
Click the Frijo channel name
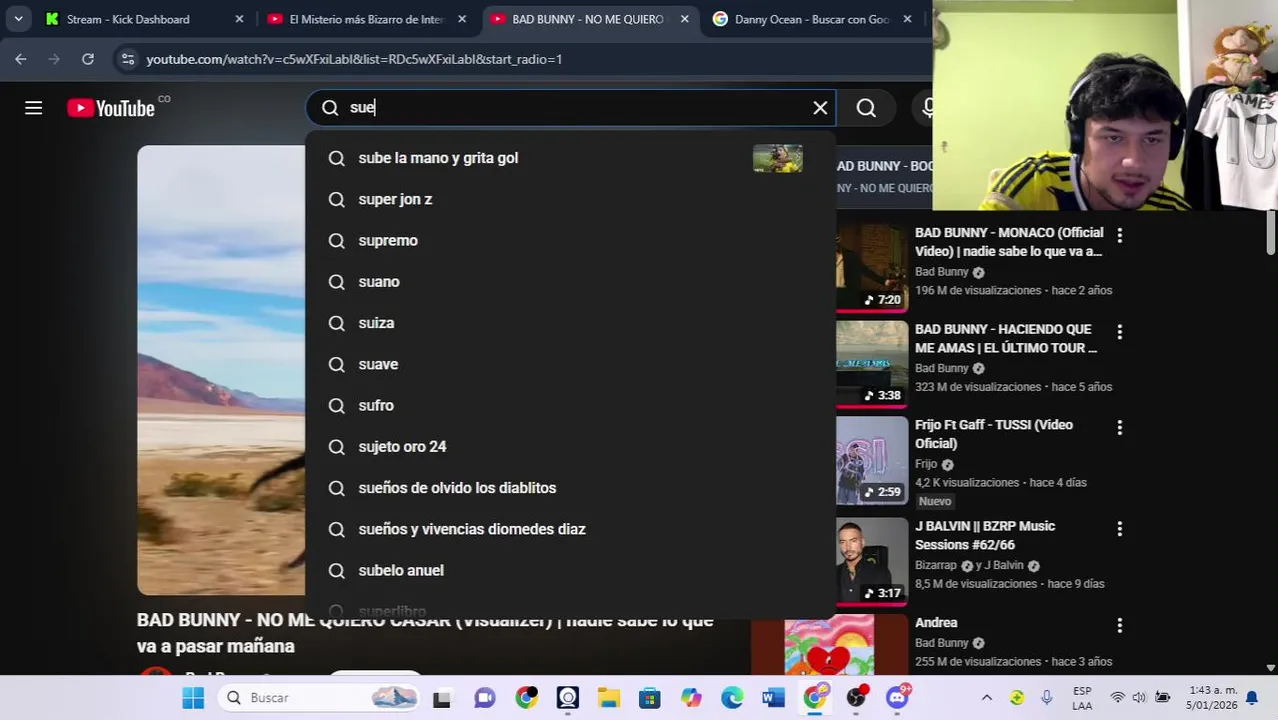click(x=926, y=464)
